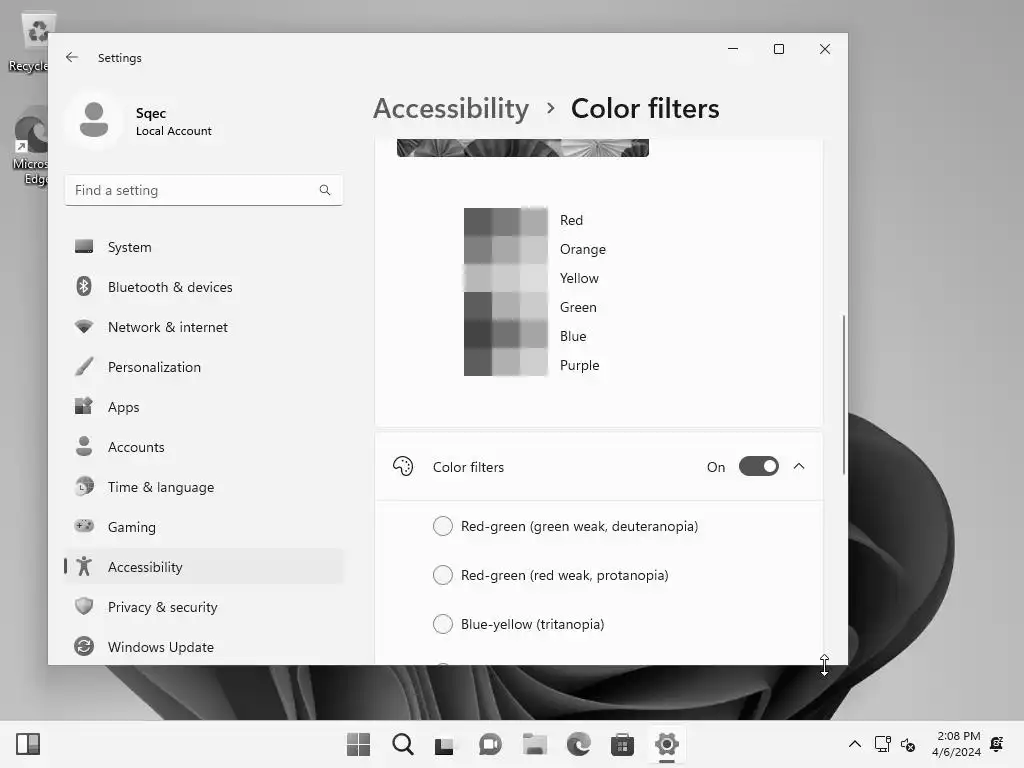This screenshot has width=1024, height=768.
Task: Click the Gaming controller icon
Action: click(x=84, y=526)
